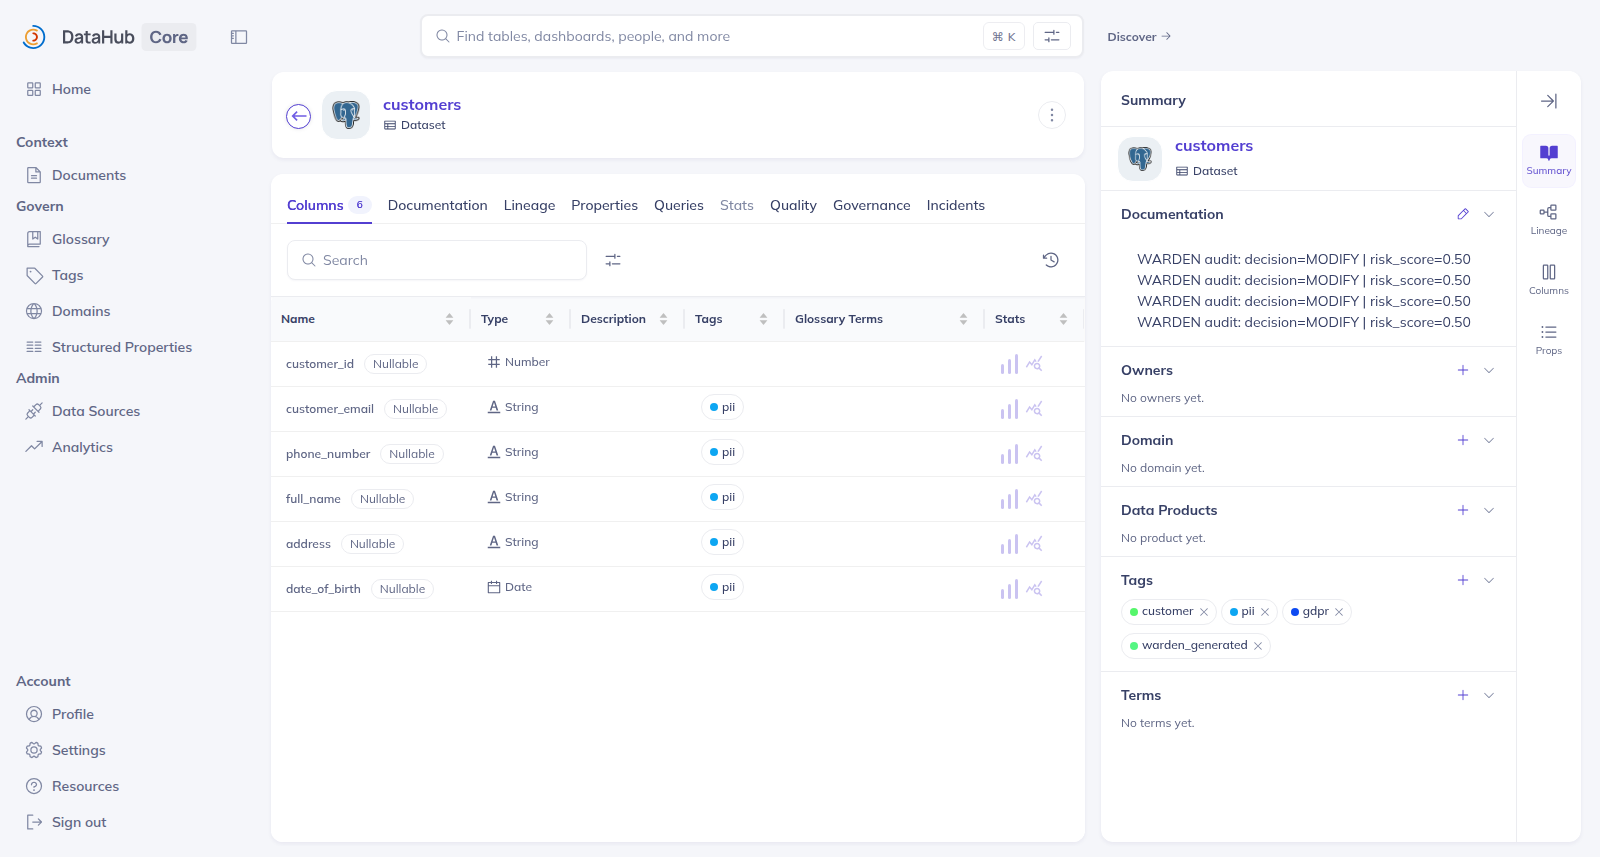Click the back arrow beside customers
Screen dimensions: 1600x857
(x=298, y=116)
